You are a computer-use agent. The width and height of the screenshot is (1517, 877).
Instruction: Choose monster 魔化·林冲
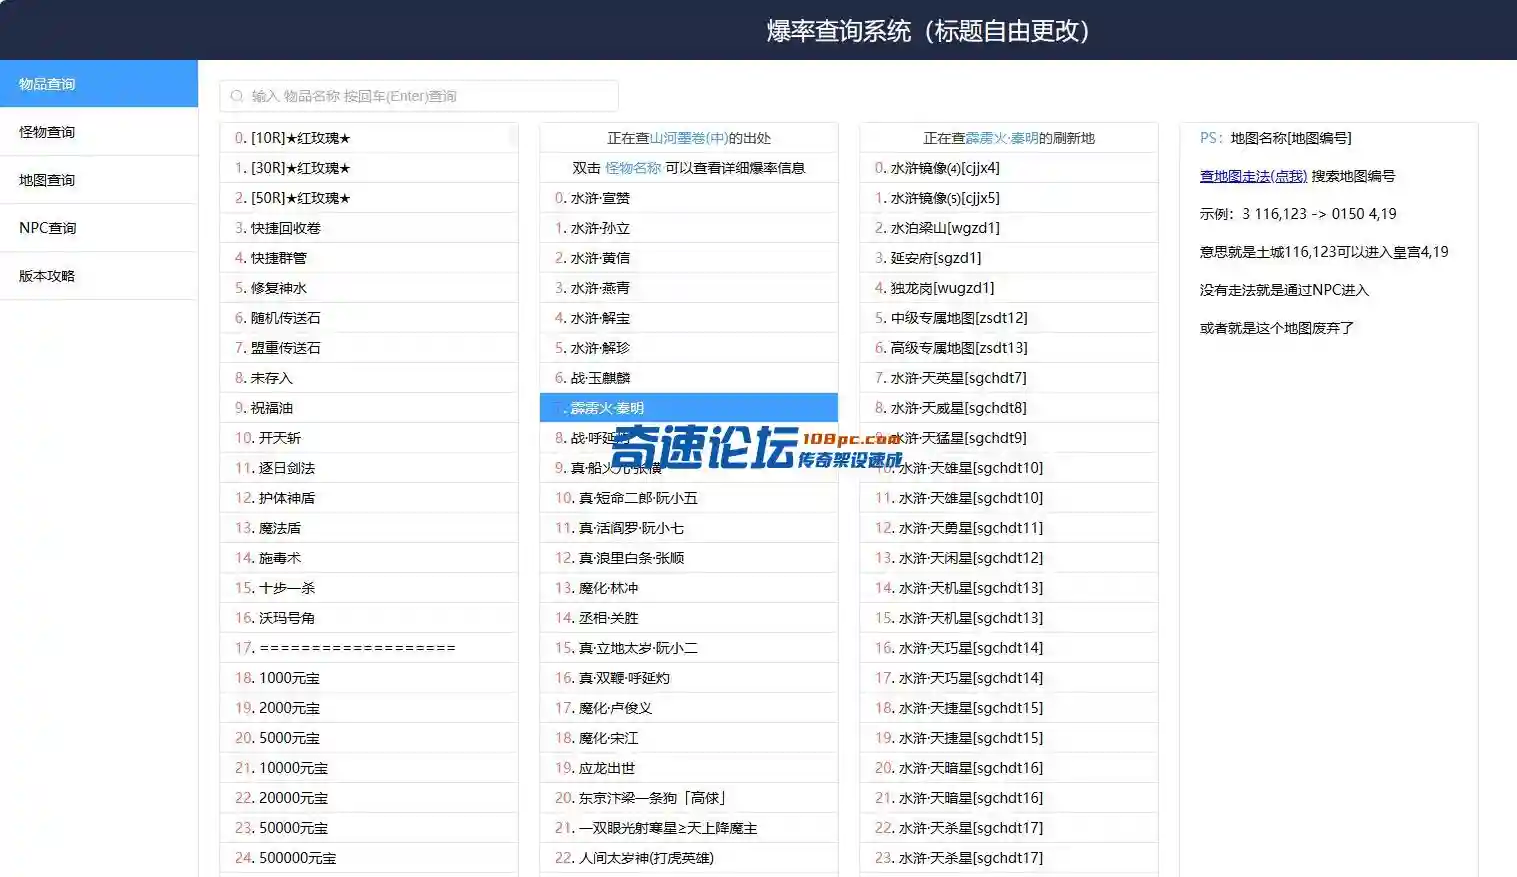coord(689,588)
